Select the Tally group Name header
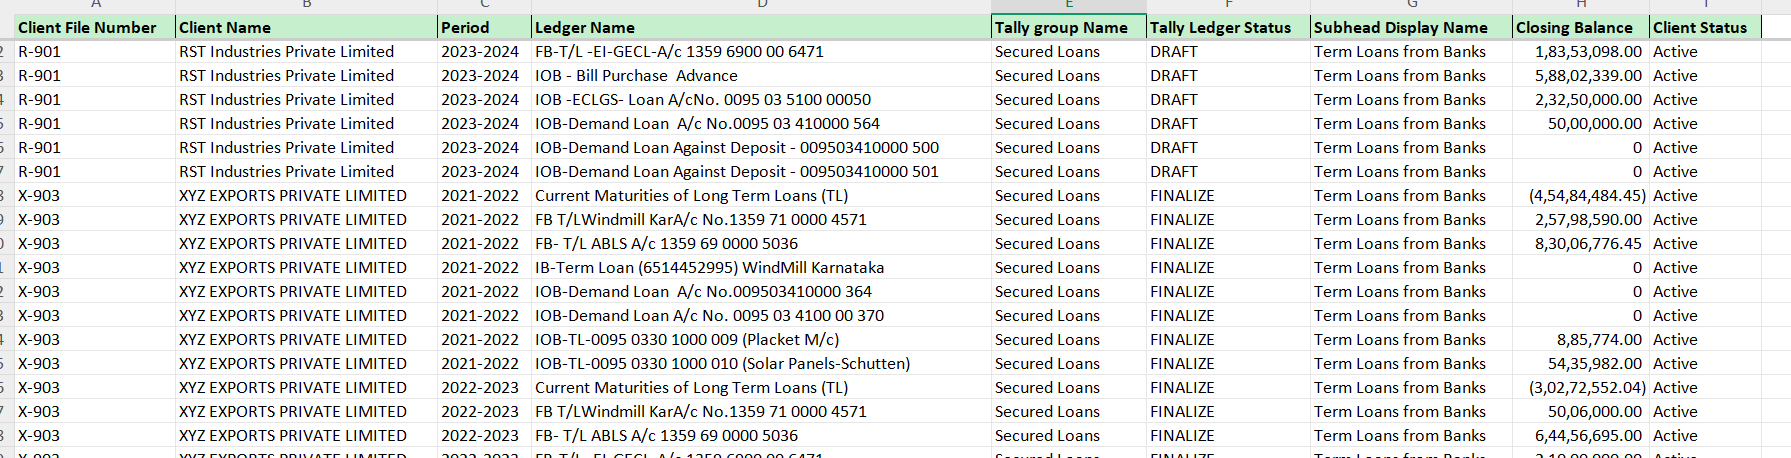The height and width of the screenshot is (458, 1791). (x=1061, y=28)
